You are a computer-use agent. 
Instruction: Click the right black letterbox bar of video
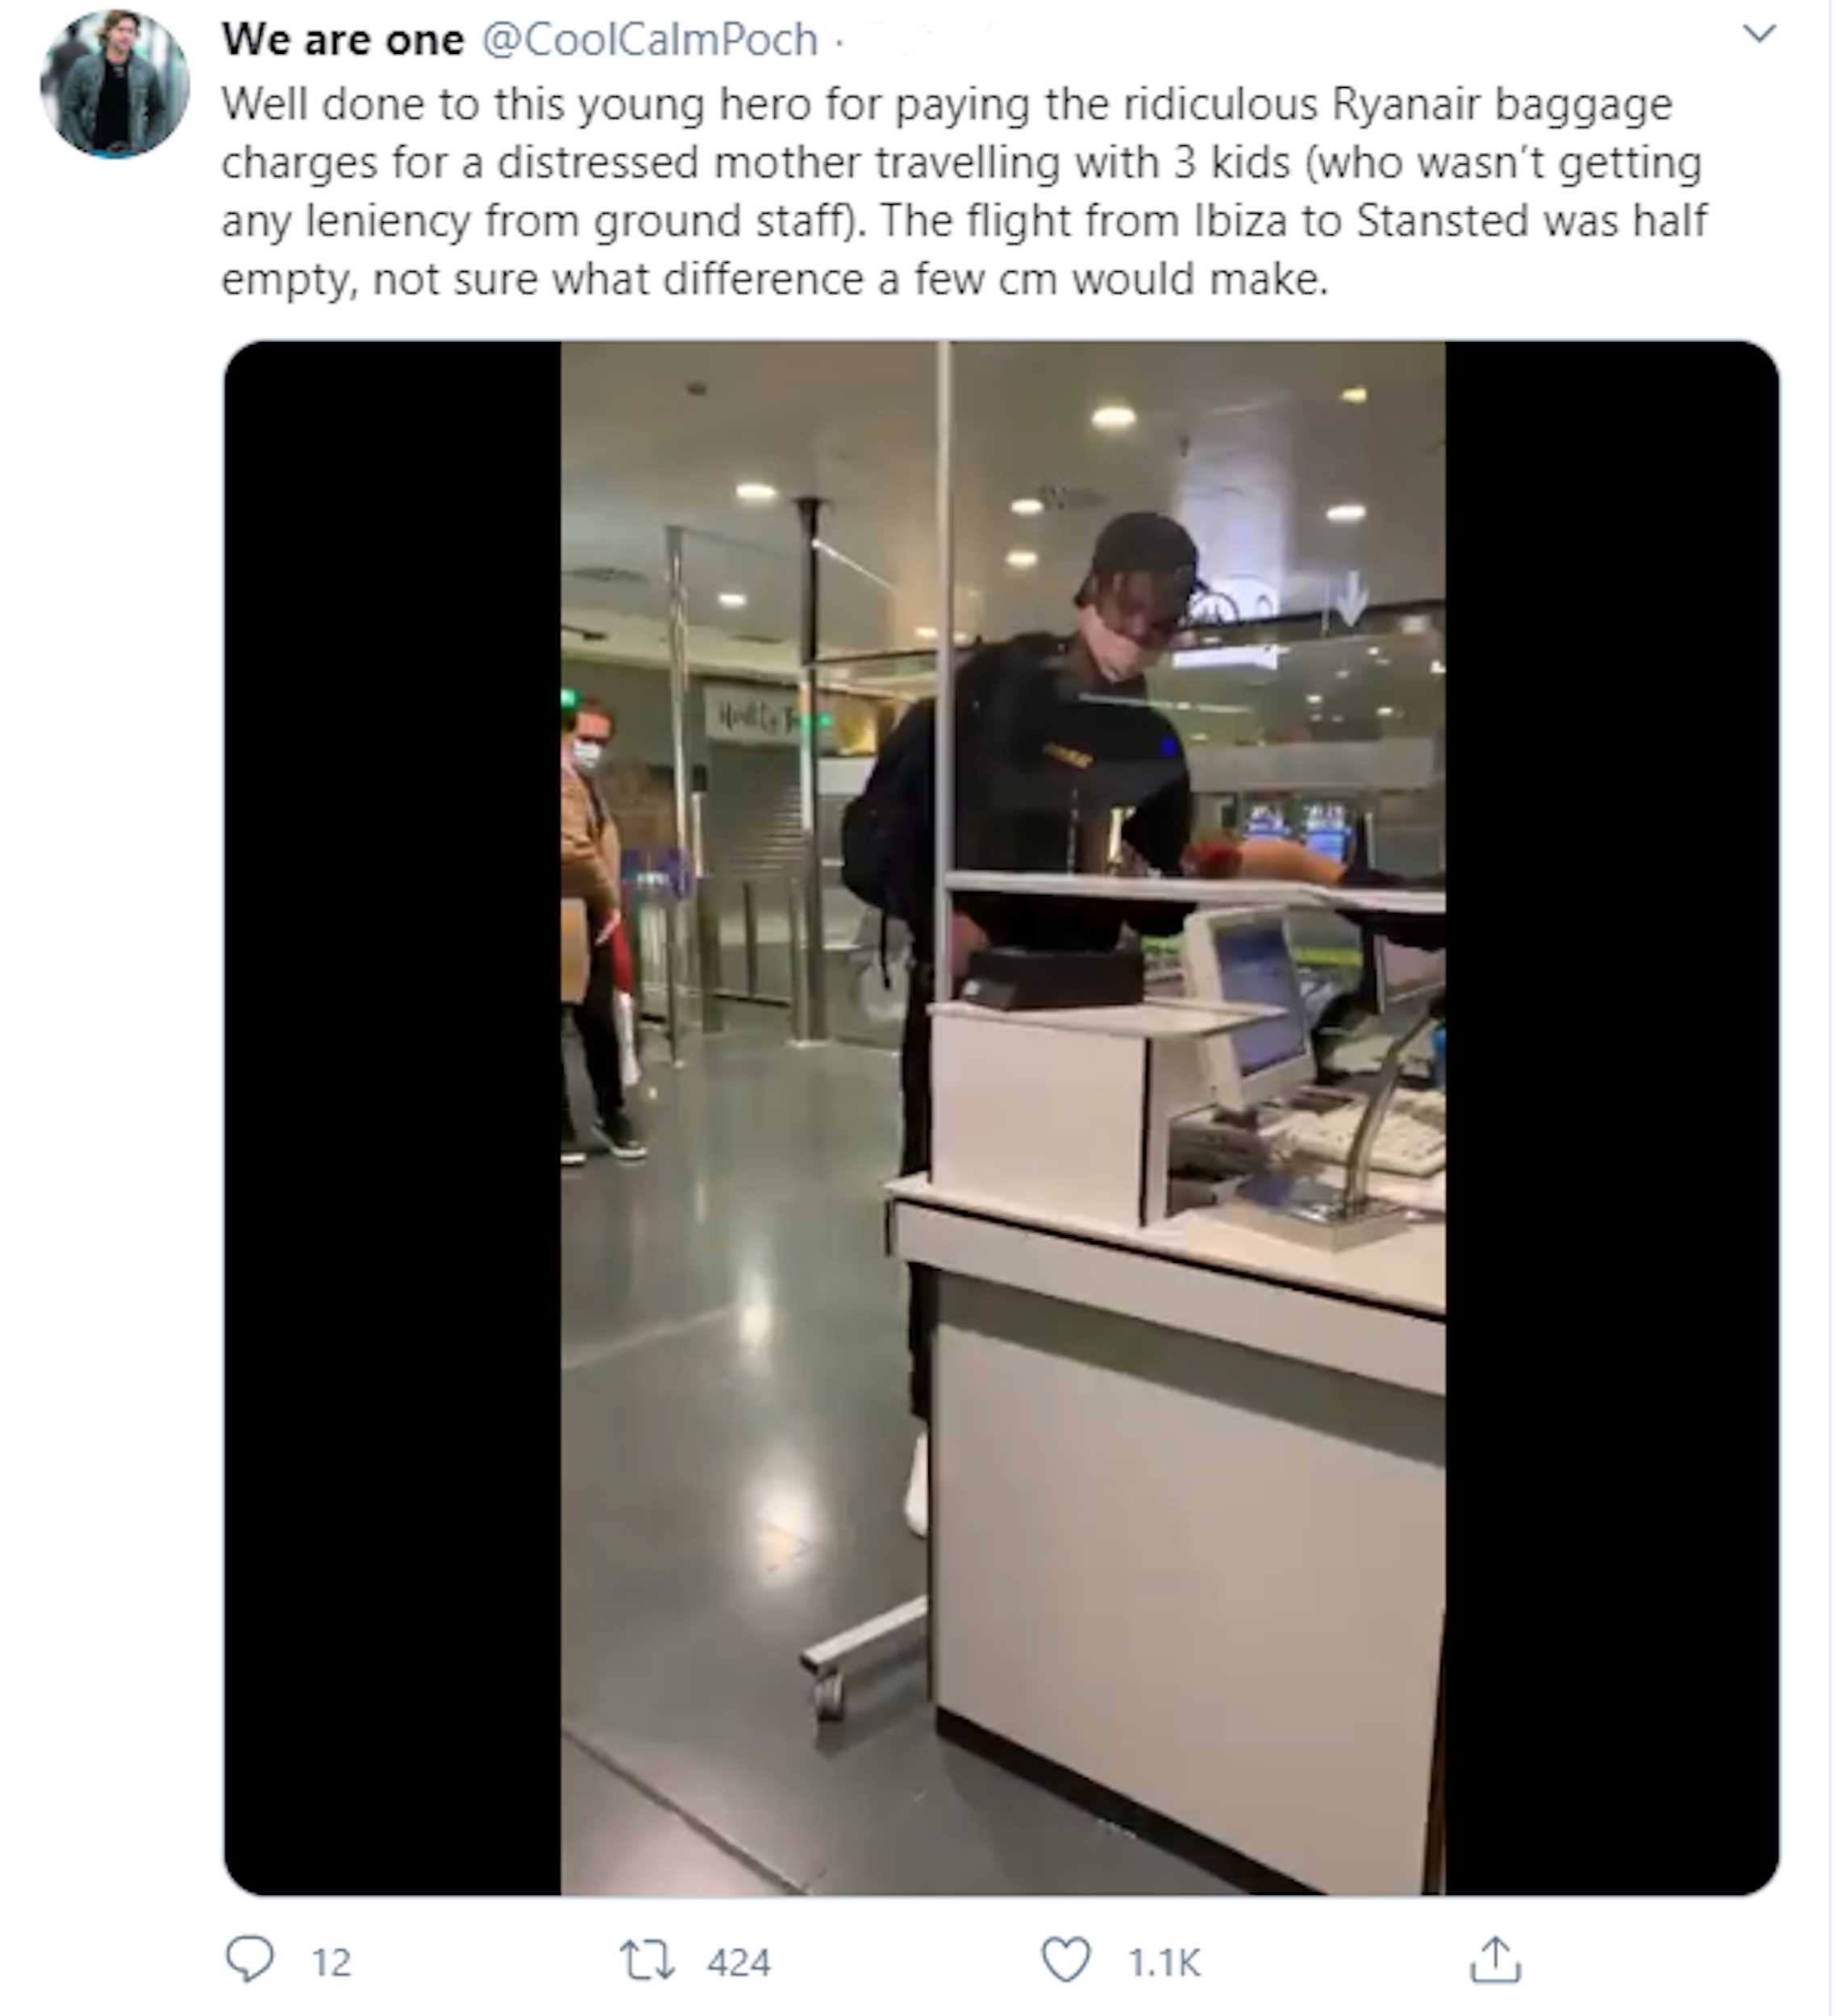click(x=1612, y=1118)
